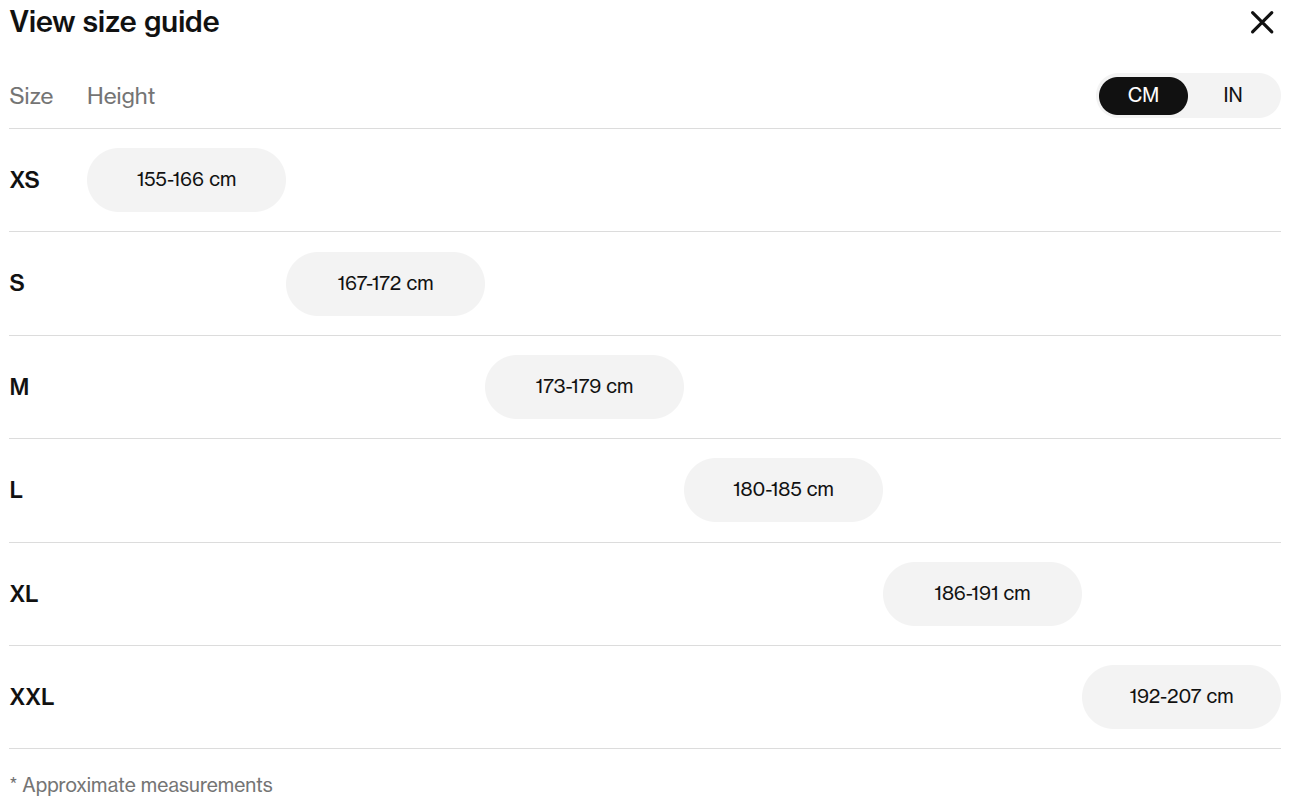The image size is (1292, 811).
Task: Click the Size column header
Action: pyautogui.click(x=31, y=96)
